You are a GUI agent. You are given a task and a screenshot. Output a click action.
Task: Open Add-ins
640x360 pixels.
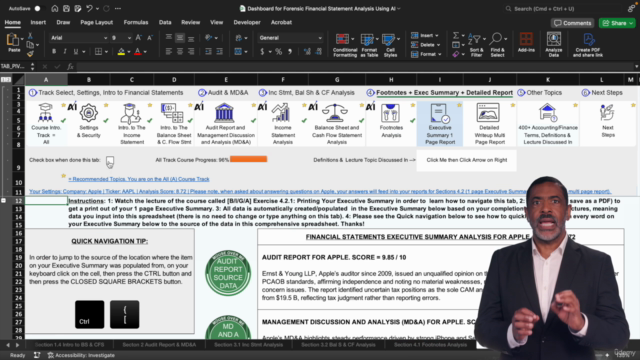526,43
